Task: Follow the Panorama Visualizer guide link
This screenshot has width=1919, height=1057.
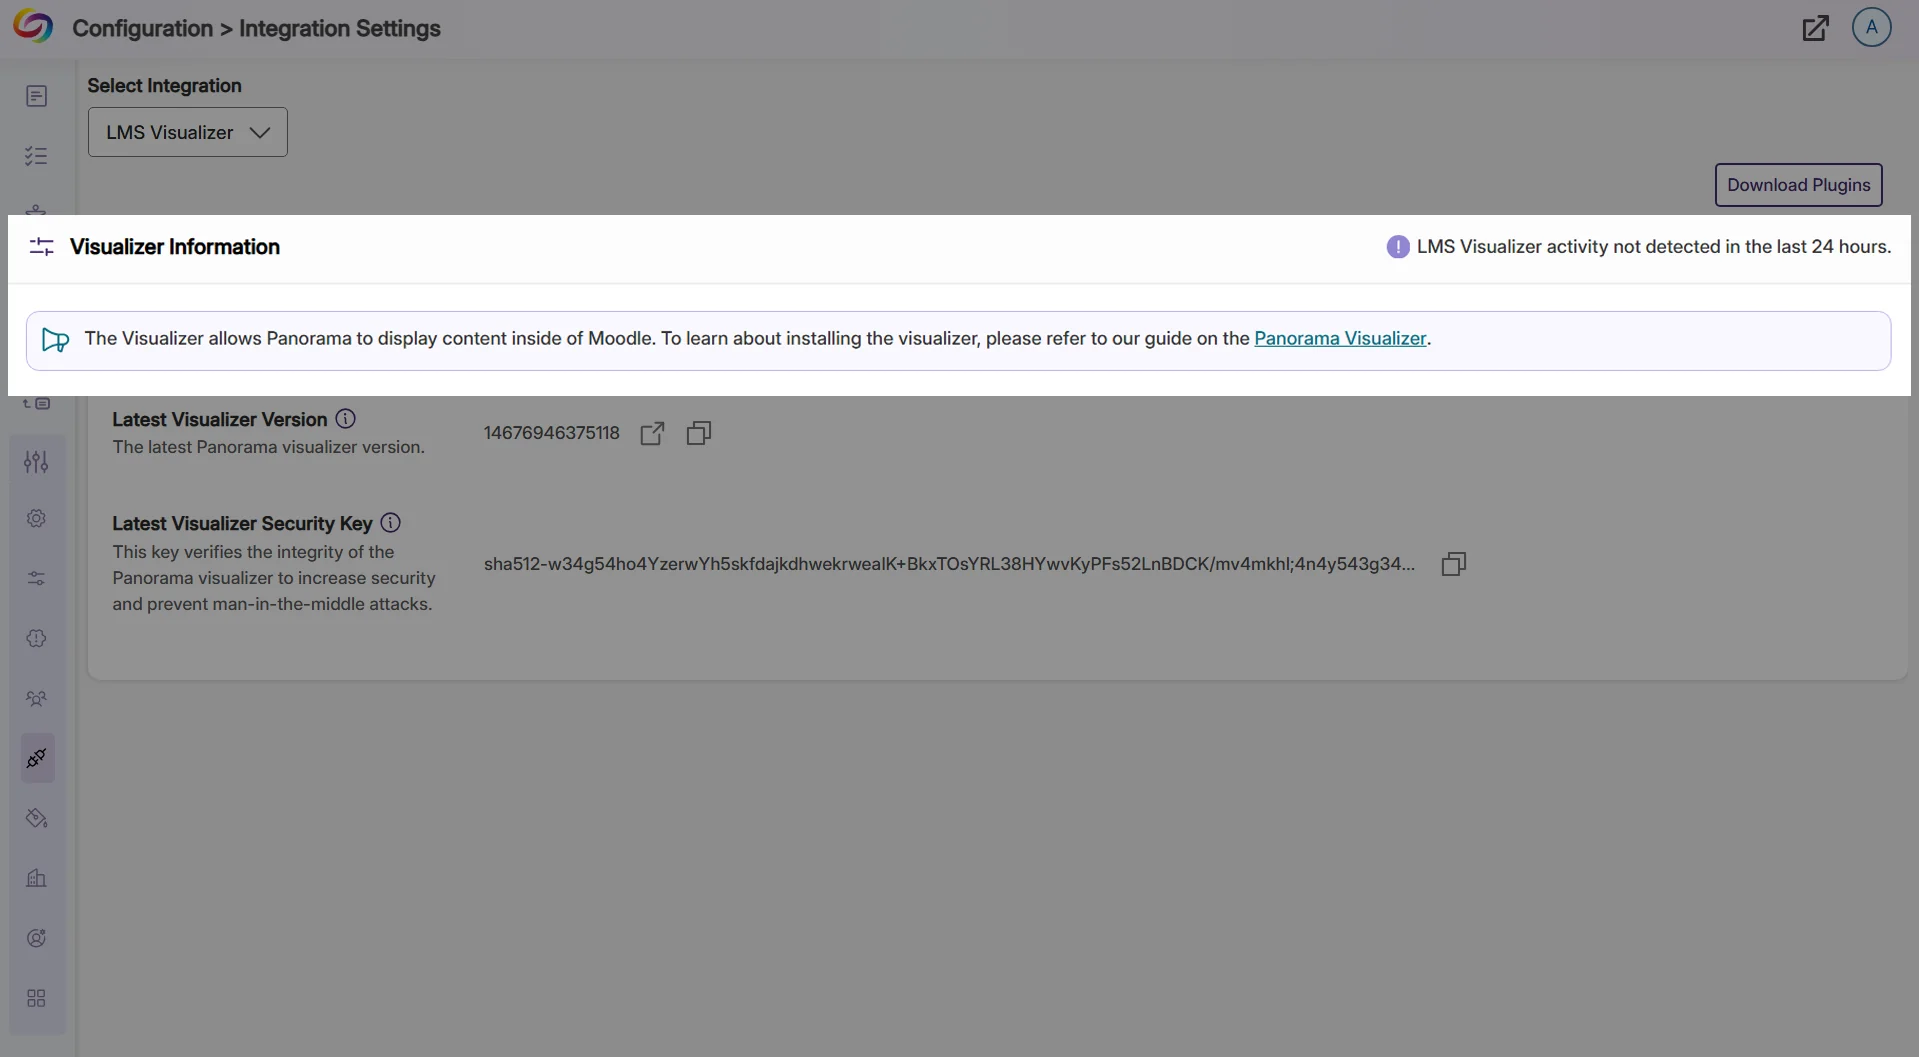Action: tap(1340, 338)
